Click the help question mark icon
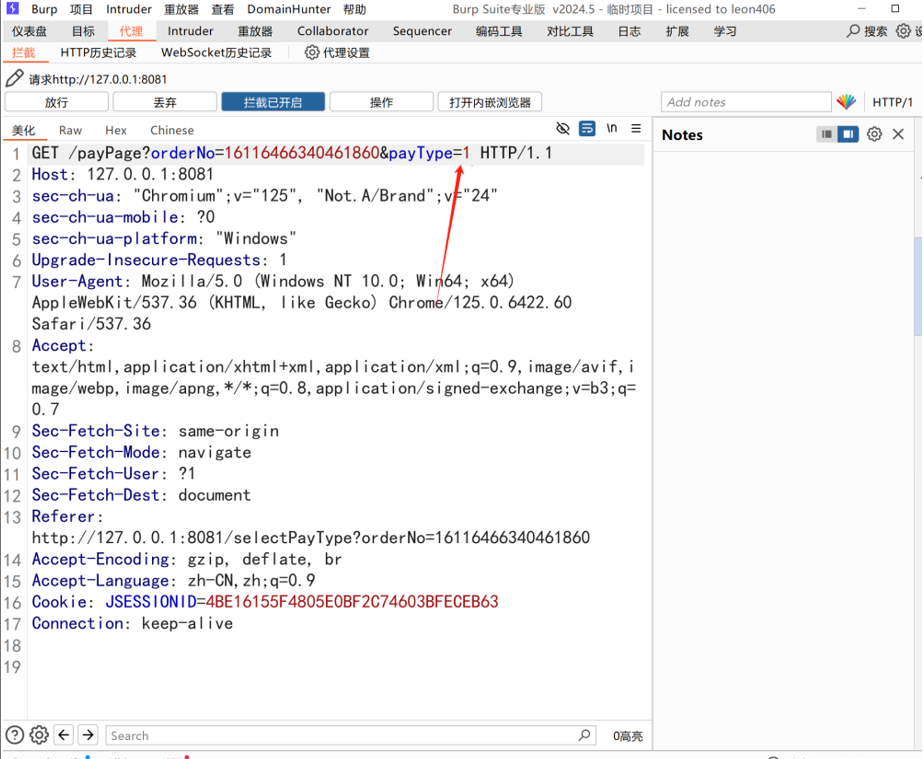Screen dimensions: 924x759 [15, 735]
